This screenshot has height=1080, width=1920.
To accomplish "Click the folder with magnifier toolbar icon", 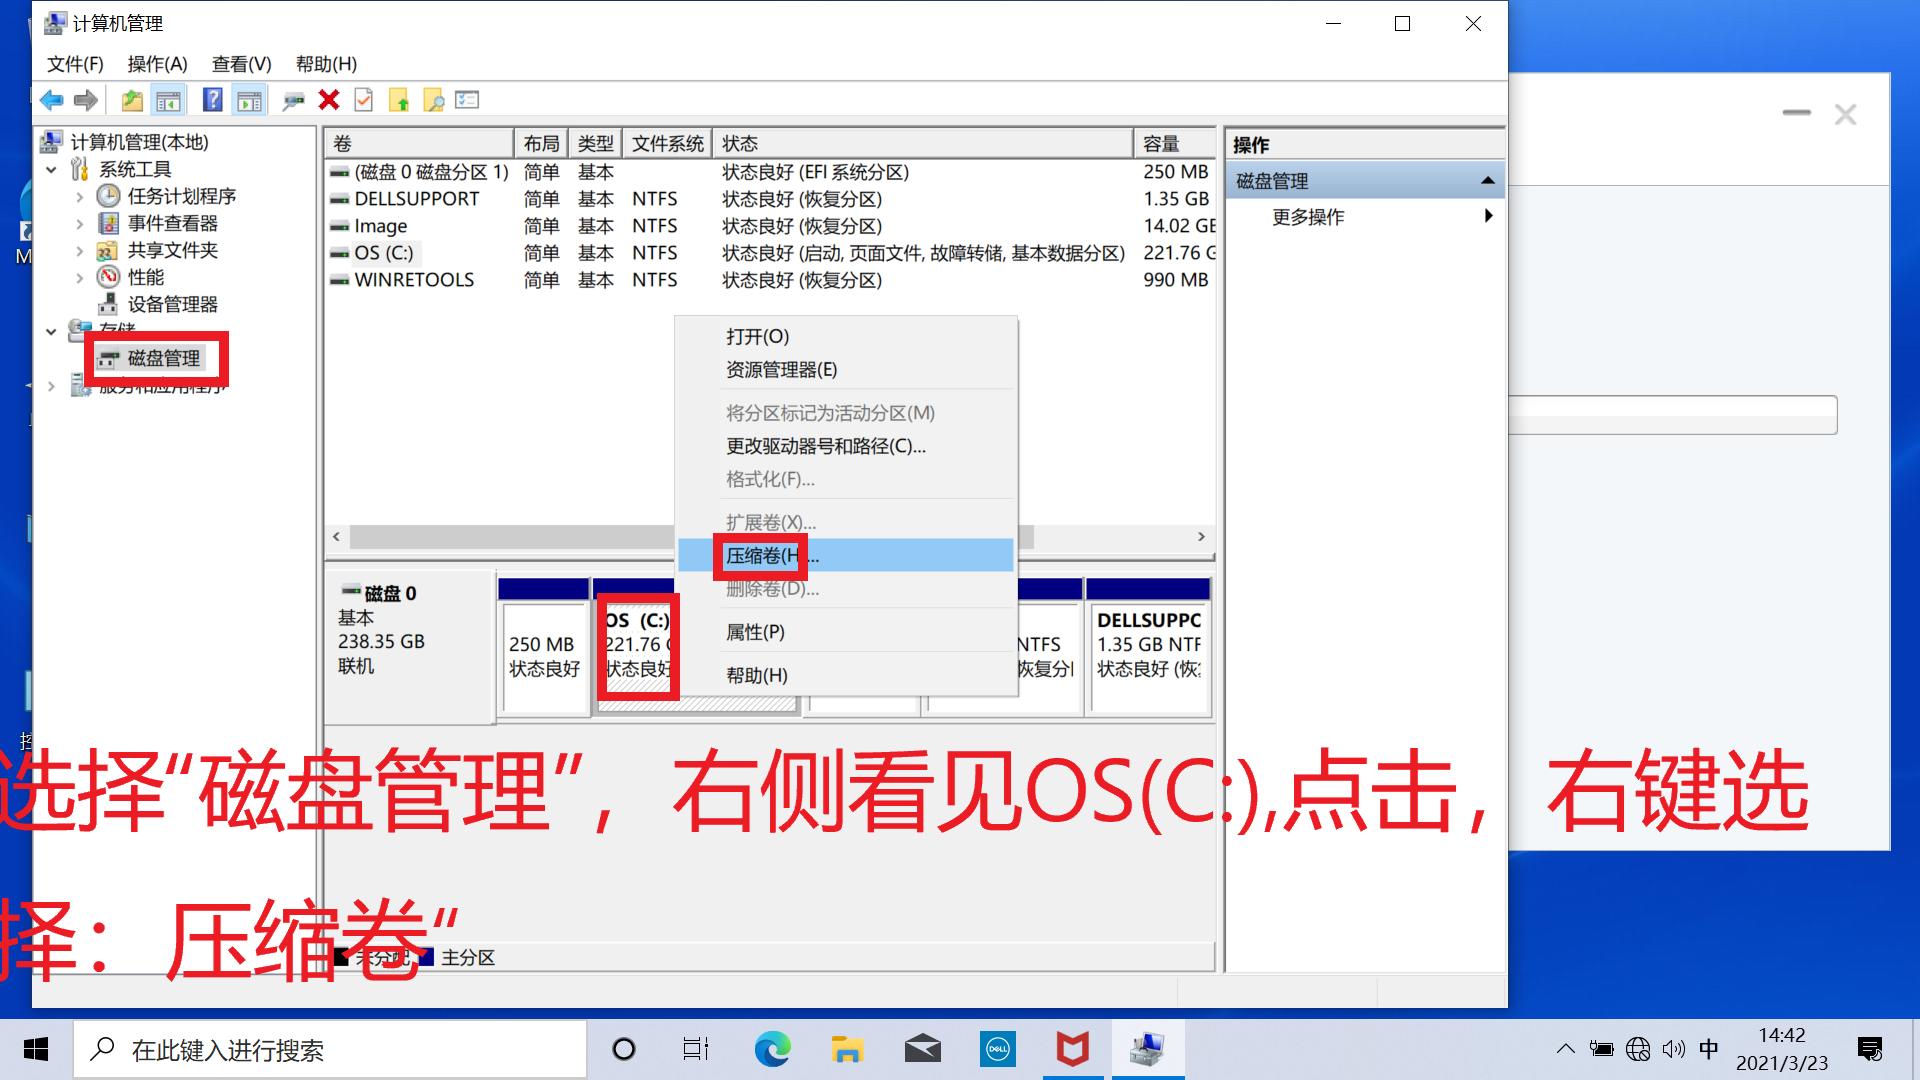I will pos(433,99).
